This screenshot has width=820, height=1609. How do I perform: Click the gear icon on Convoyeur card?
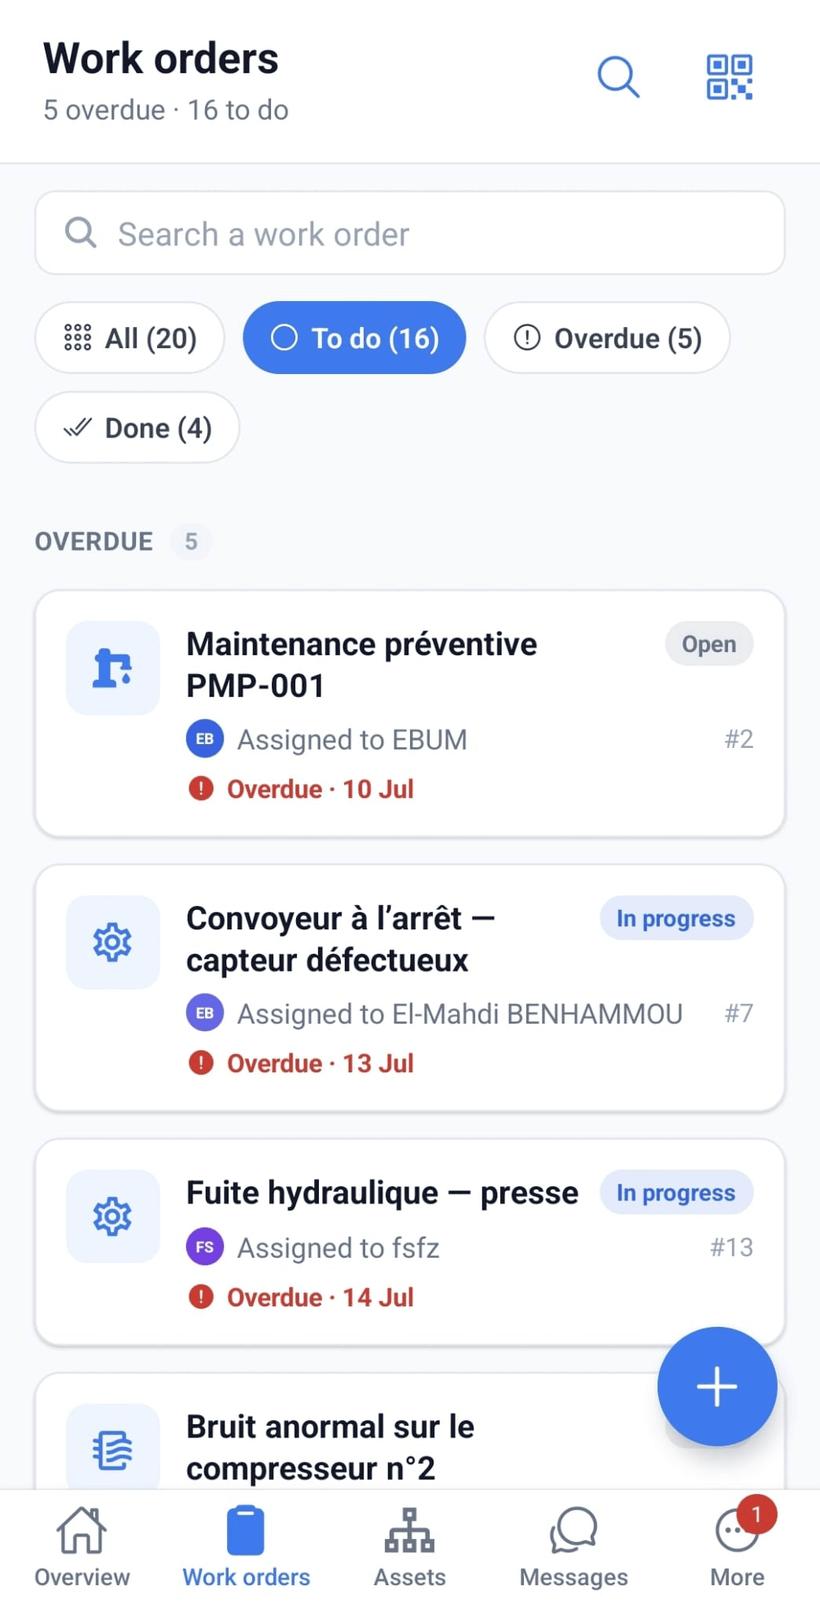(x=113, y=942)
